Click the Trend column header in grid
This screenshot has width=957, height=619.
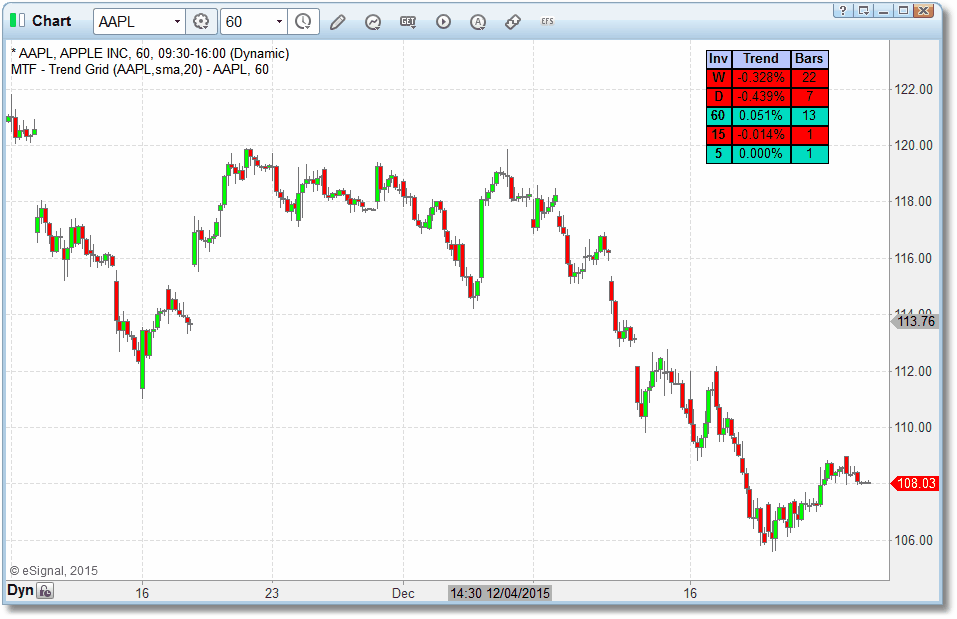point(760,59)
